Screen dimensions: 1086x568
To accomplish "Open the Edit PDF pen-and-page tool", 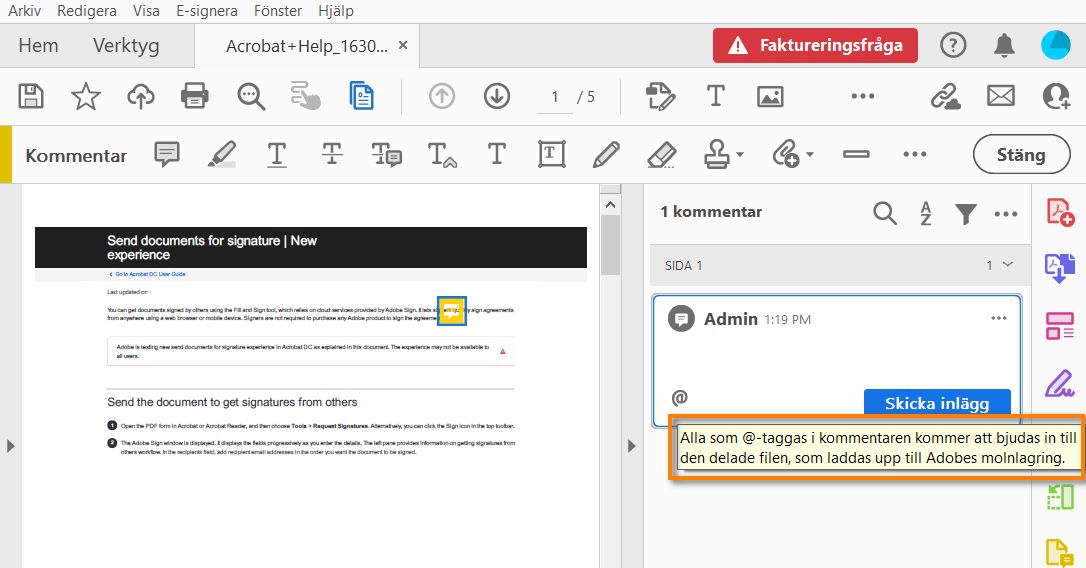I will [x=660, y=96].
